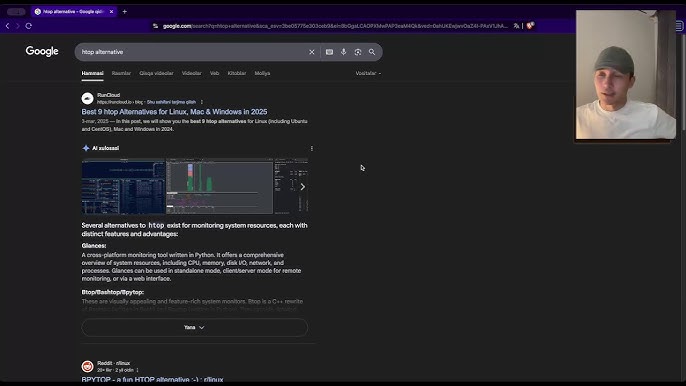This screenshot has width=686, height=386.
Task: Close the htop alternative tab
Action: click(111, 11)
